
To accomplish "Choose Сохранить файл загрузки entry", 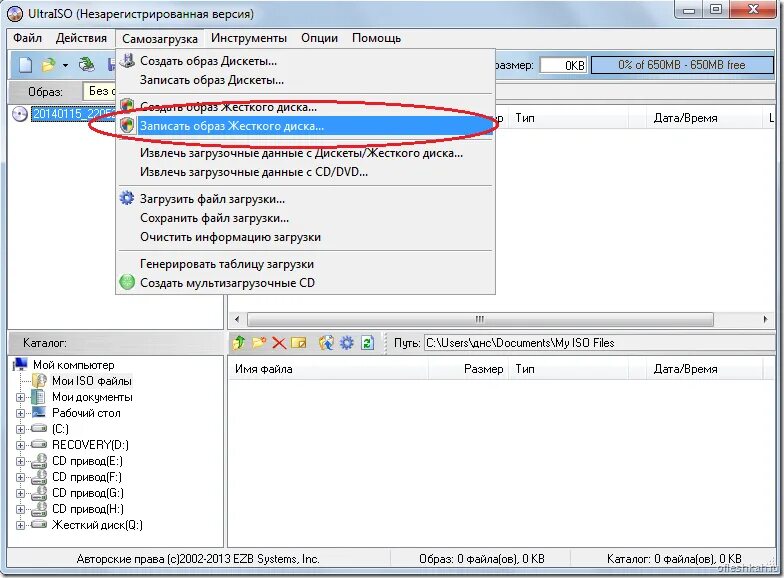I will click(306, 218).
